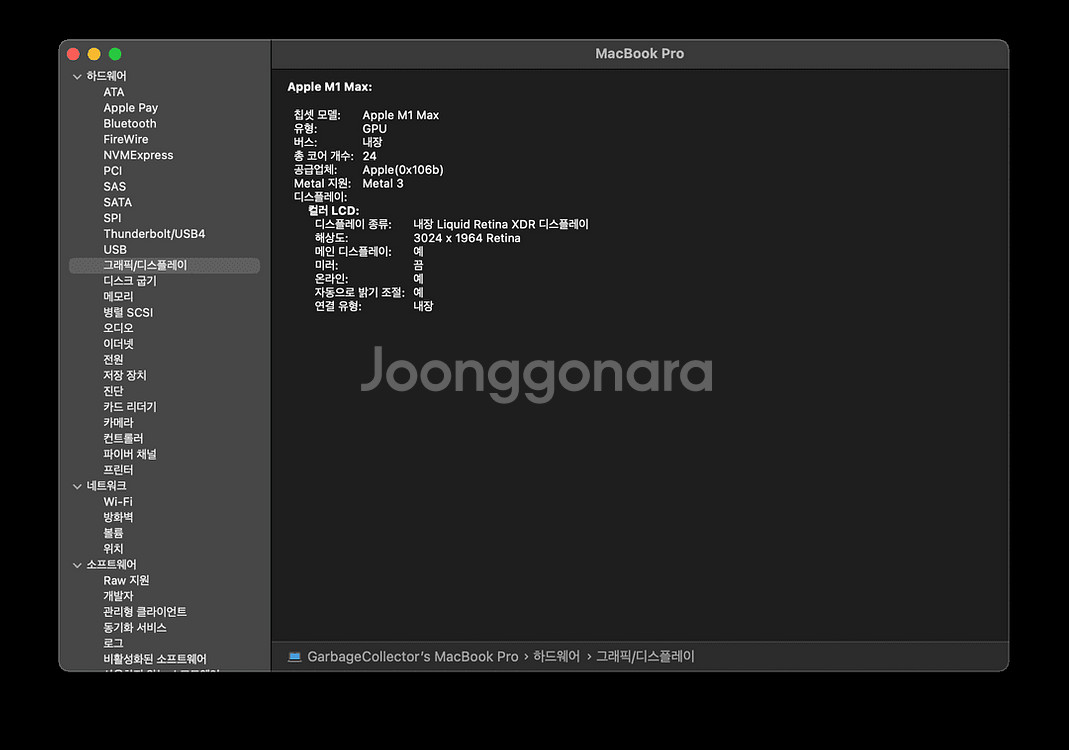
Task: Select 카메라 in the sidebar
Action: click(x=118, y=422)
